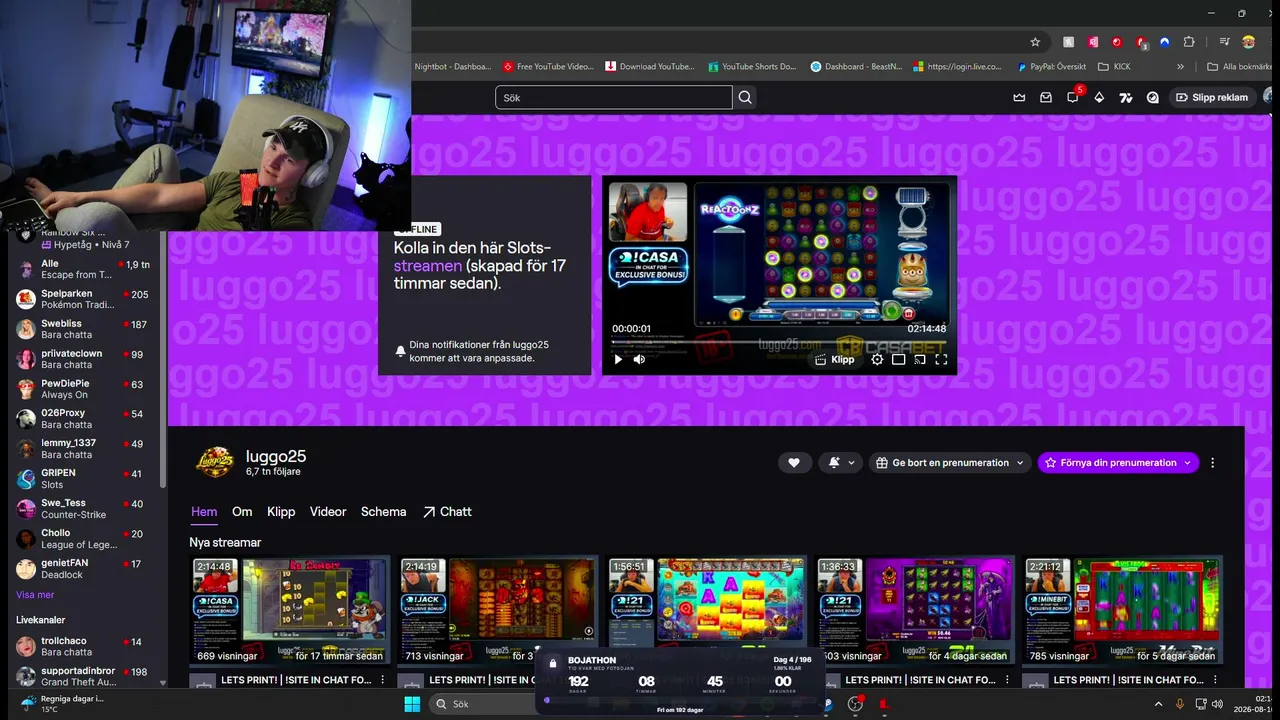Expand channel list with Visa mer
Image resolution: width=1280 pixels, height=720 pixels.
(x=34, y=595)
